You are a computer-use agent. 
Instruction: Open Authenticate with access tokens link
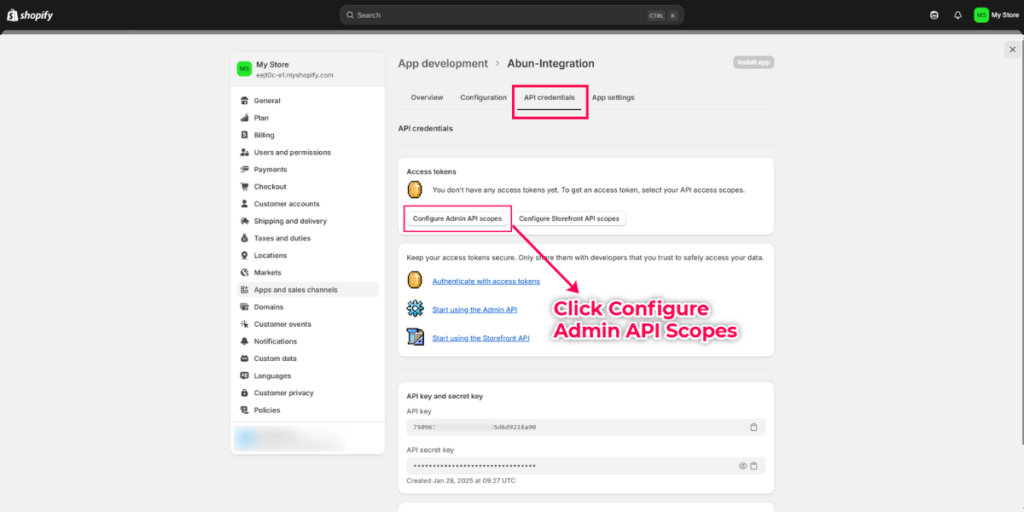coord(486,281)
